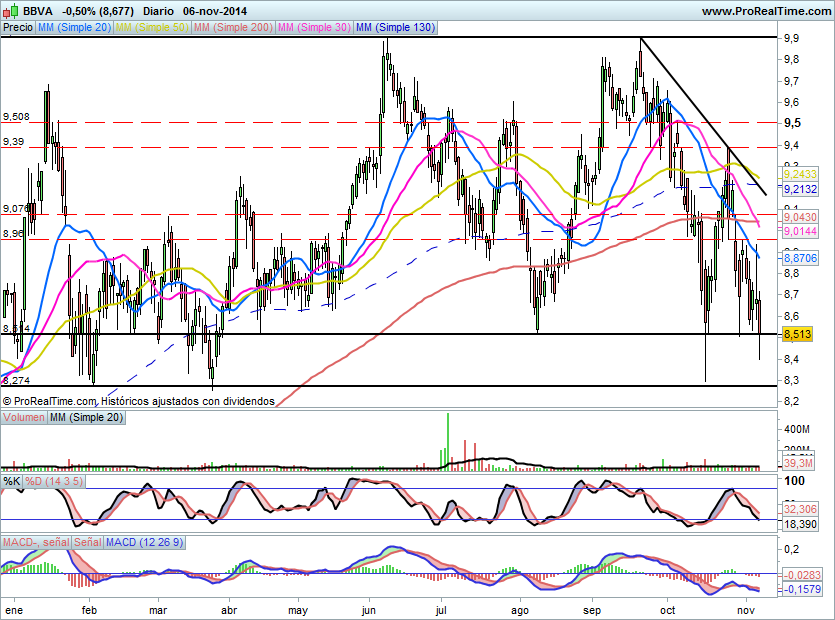Click the ProRealTime copyright notice text

coord(138,401)
